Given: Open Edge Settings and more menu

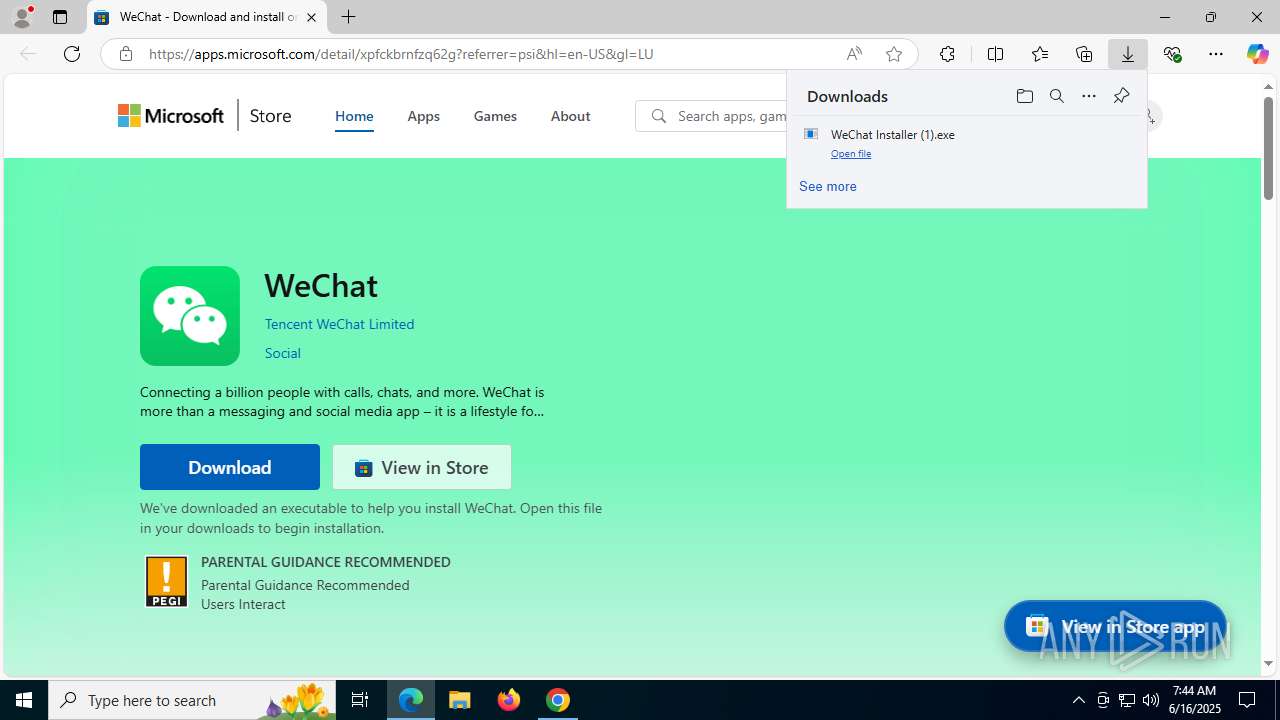Looking at the screenshot, I should (x=1216, y=54).
